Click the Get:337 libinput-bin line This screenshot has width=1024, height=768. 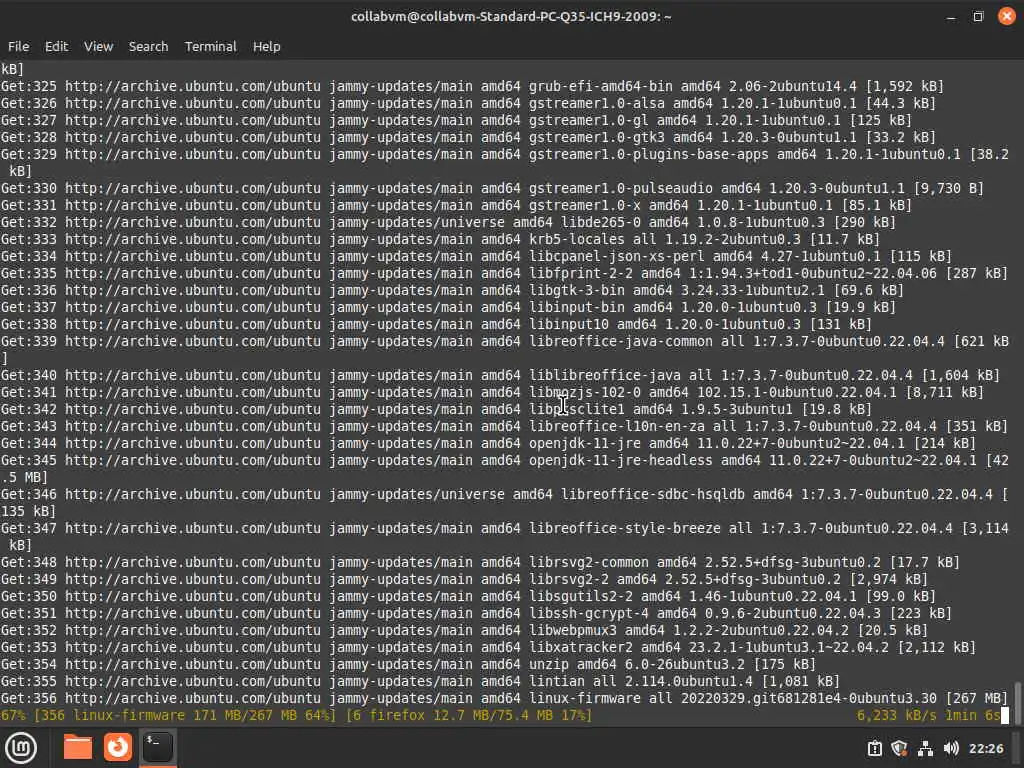pos(448,307)
